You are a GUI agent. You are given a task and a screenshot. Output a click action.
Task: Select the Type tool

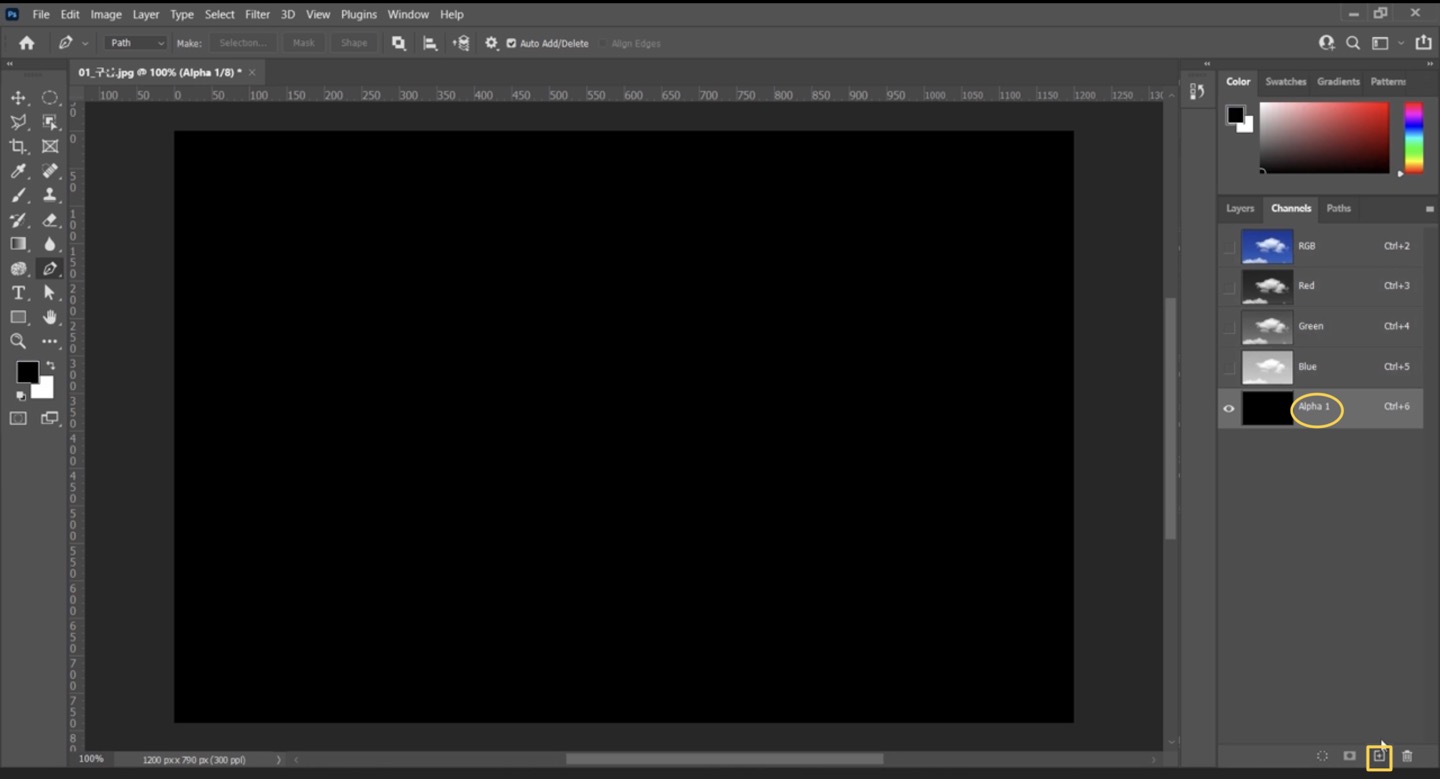[18, 293]
